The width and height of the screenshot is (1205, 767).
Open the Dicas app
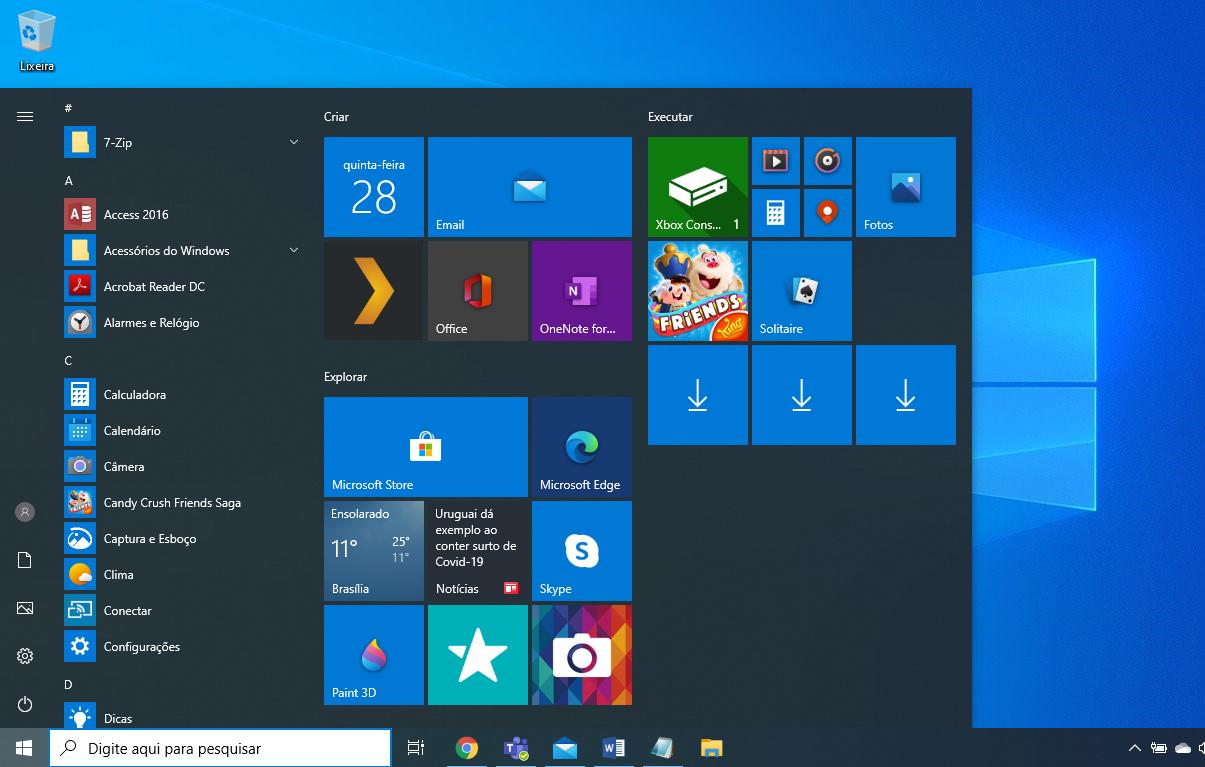click(x=184, y=717)
